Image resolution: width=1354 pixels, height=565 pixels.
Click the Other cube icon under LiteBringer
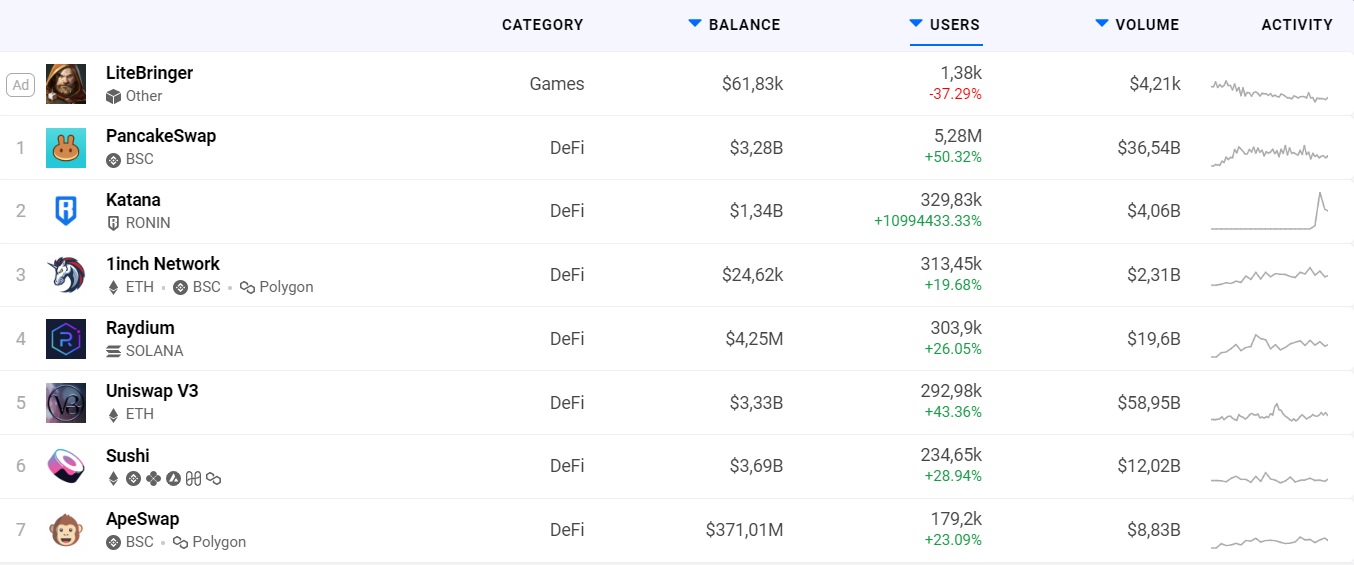[x=113, y=97]
